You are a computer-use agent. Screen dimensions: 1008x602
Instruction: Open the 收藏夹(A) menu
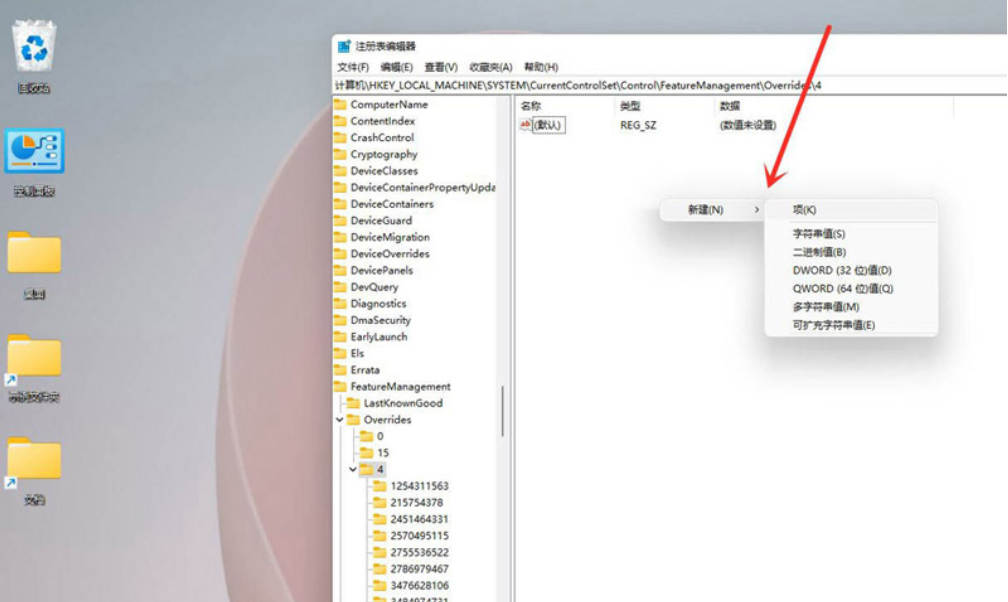pos(491,67)
